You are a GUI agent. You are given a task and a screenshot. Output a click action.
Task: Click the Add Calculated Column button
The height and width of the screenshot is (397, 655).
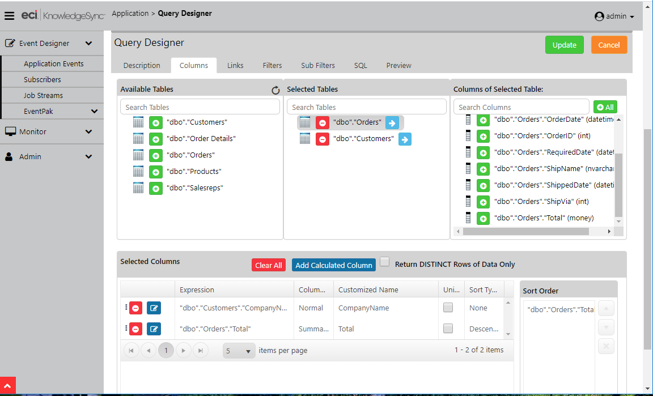(334, 265)
